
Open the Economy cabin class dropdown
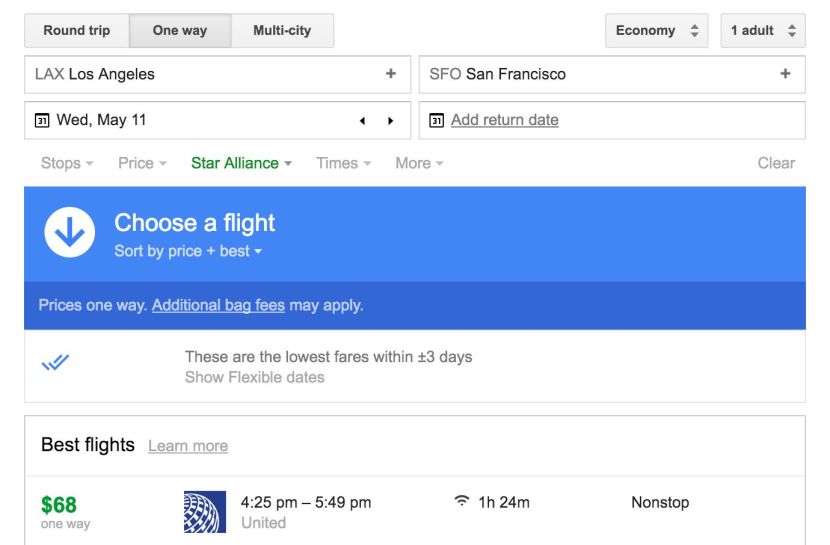pos(656,31)
